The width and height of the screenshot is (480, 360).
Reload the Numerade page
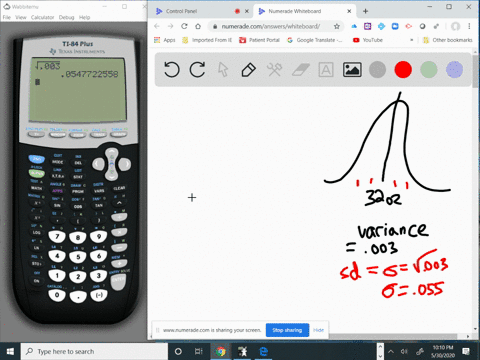[x=184, y=26]
